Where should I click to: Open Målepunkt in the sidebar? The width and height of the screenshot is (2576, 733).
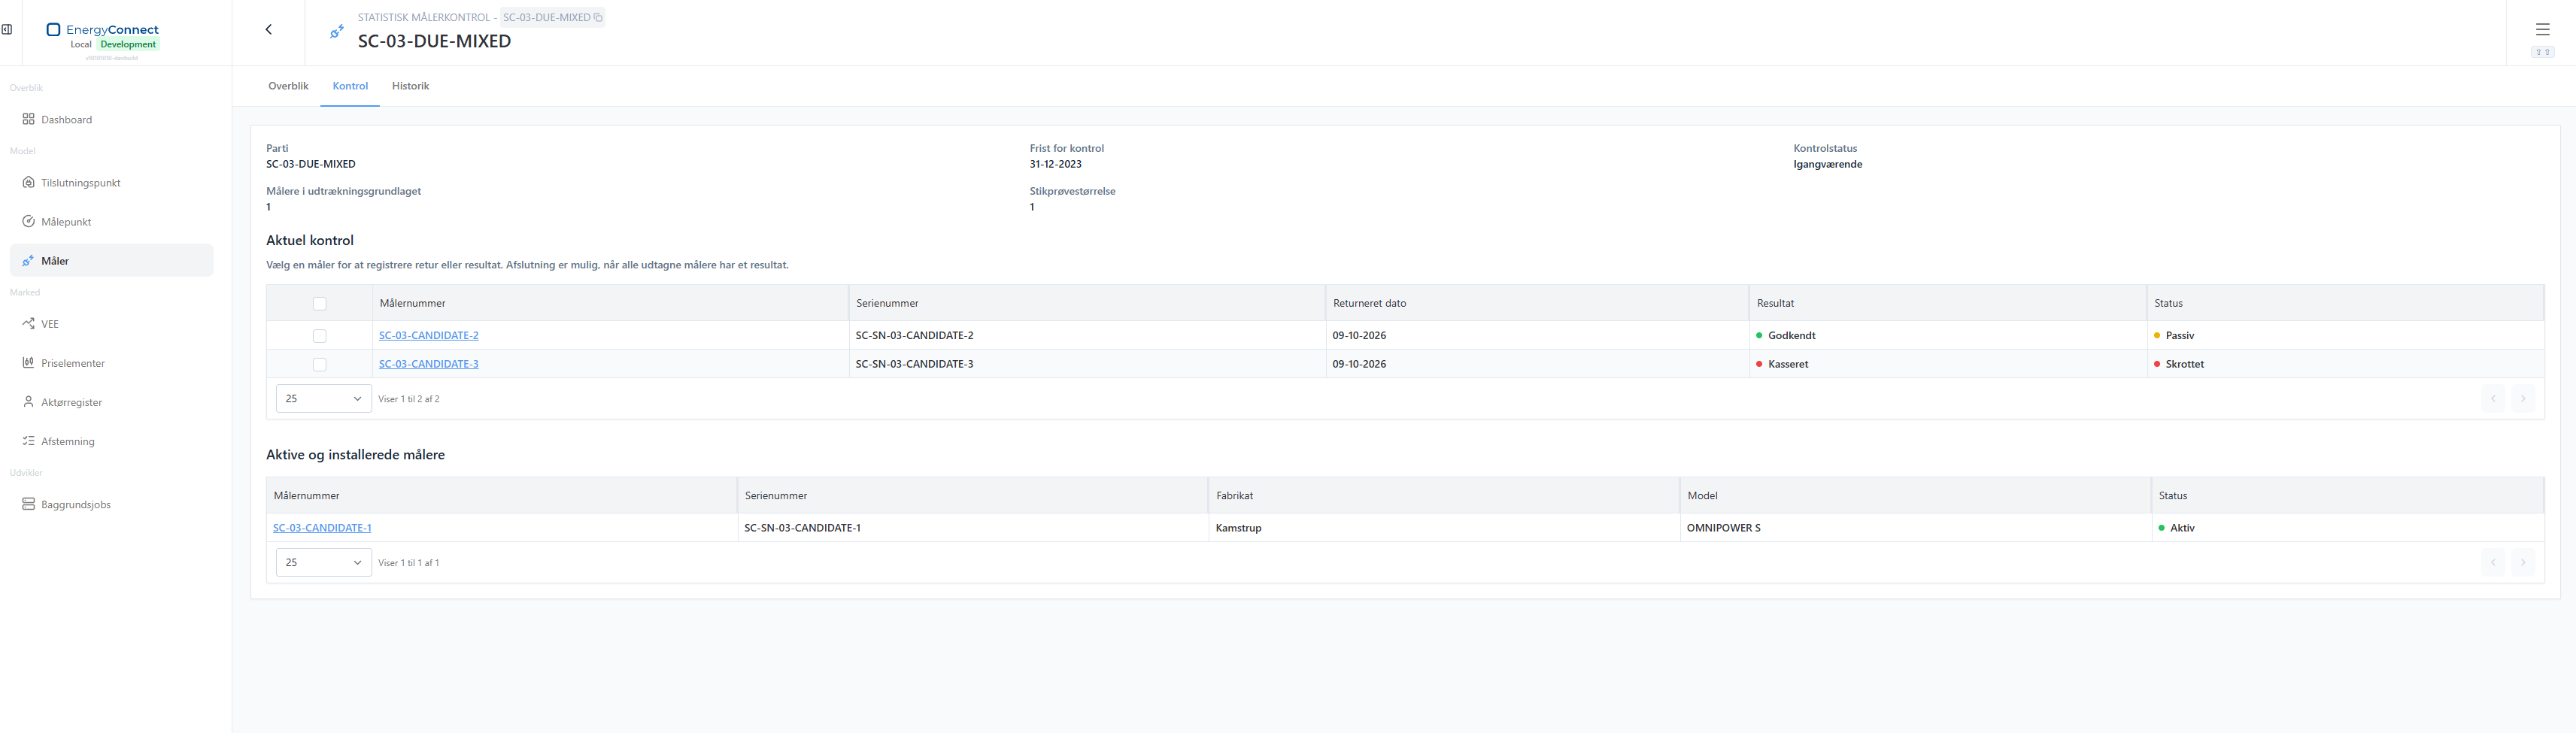[x=112, y=221]
